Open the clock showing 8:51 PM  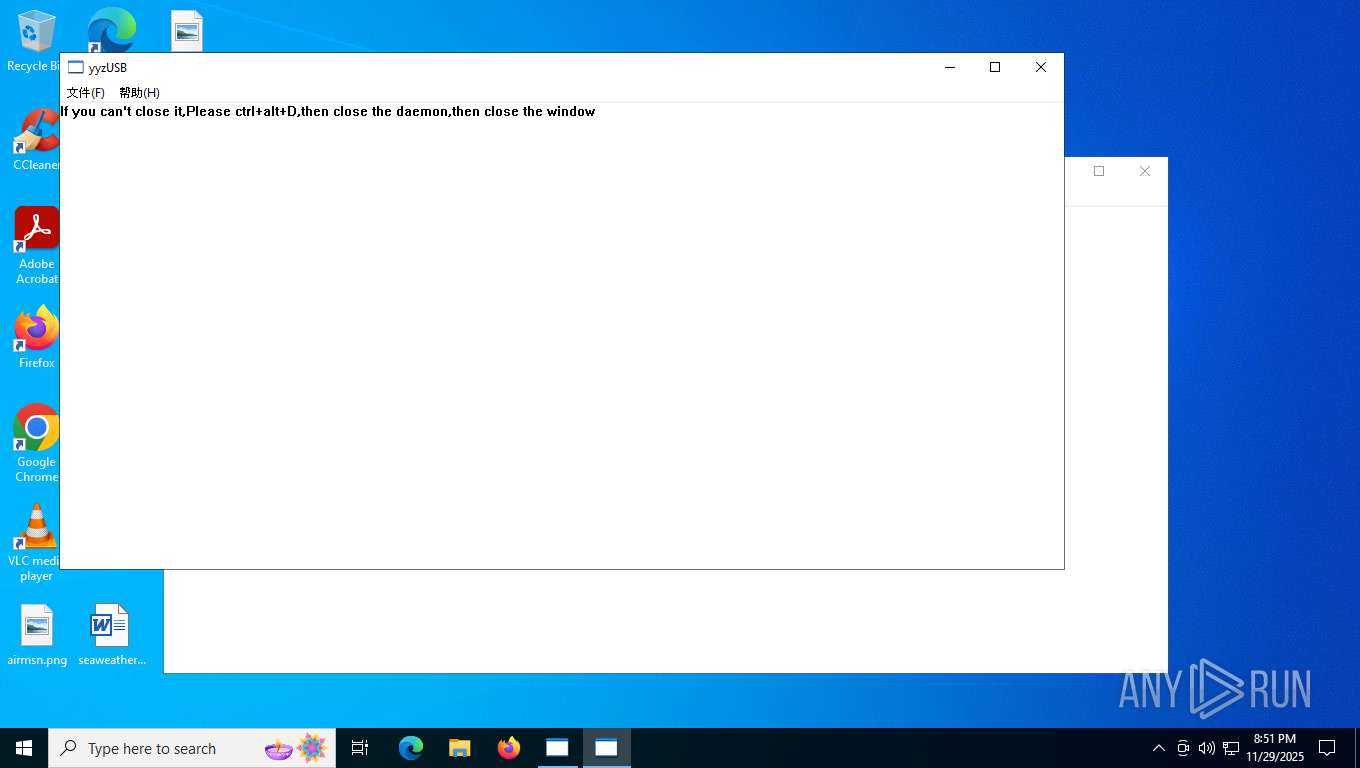pos(1275,748)
